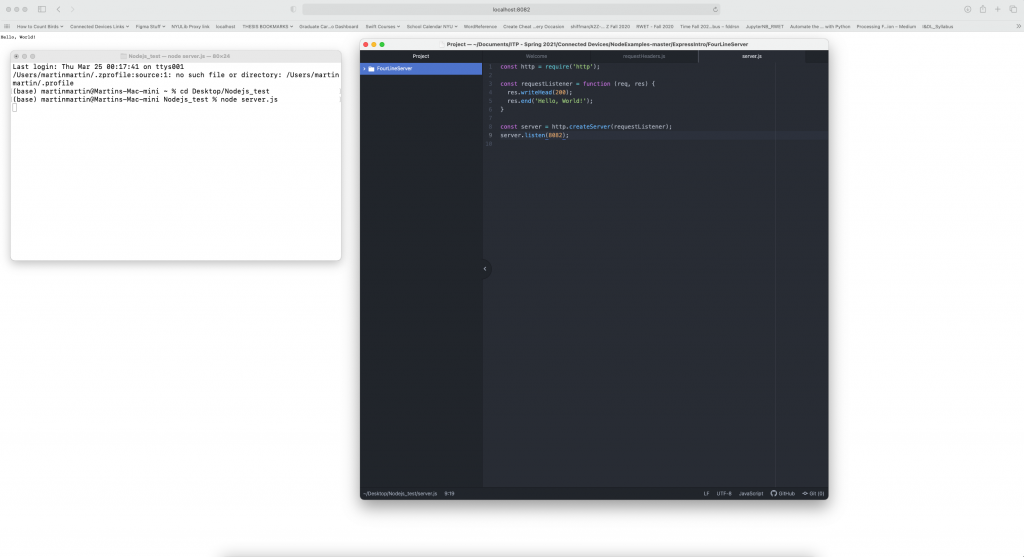Click the Safari sidebar toggle icon
Image resolution: width=1024 pixels, height=557 pixels.
(42, 9)
